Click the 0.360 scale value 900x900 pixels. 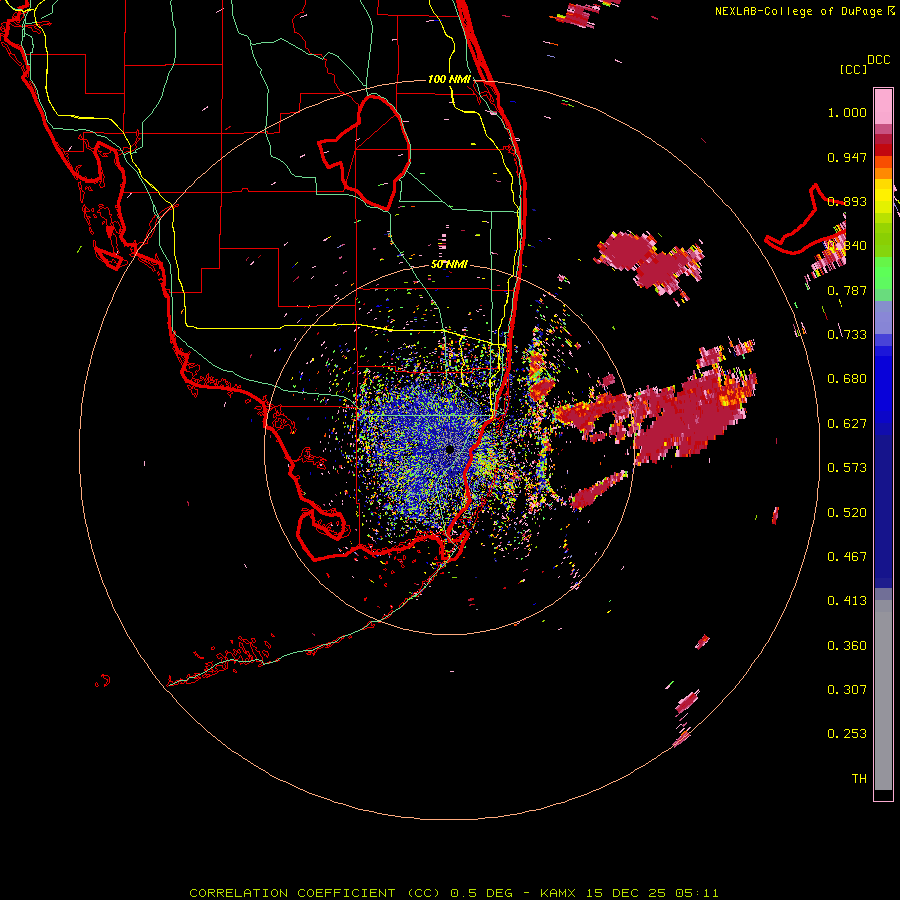point(847,646)
